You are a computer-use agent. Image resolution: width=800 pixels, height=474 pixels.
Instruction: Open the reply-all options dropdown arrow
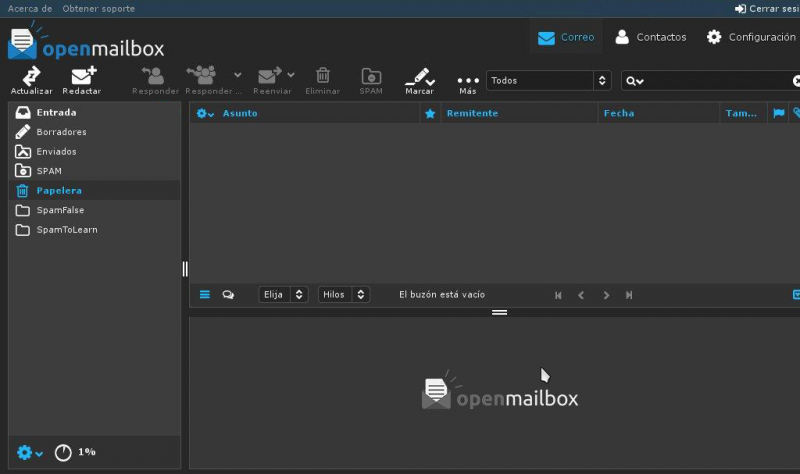tap(238, 74)
